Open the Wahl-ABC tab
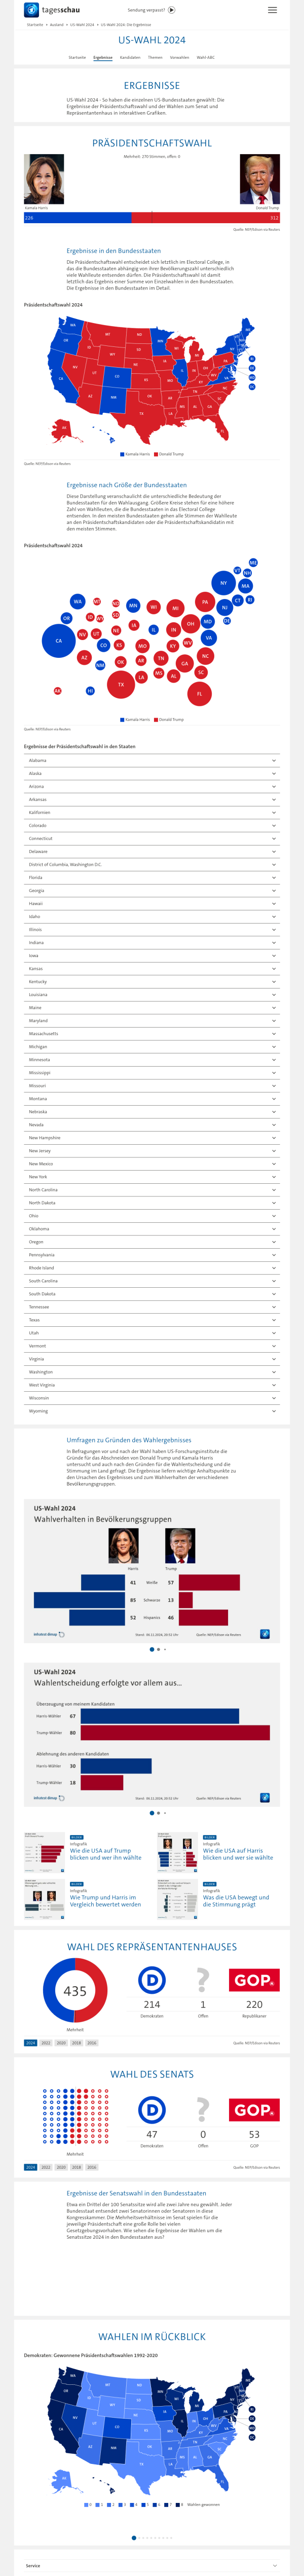The height and width of the screenshot is (2576, 304). coord(205,57)
